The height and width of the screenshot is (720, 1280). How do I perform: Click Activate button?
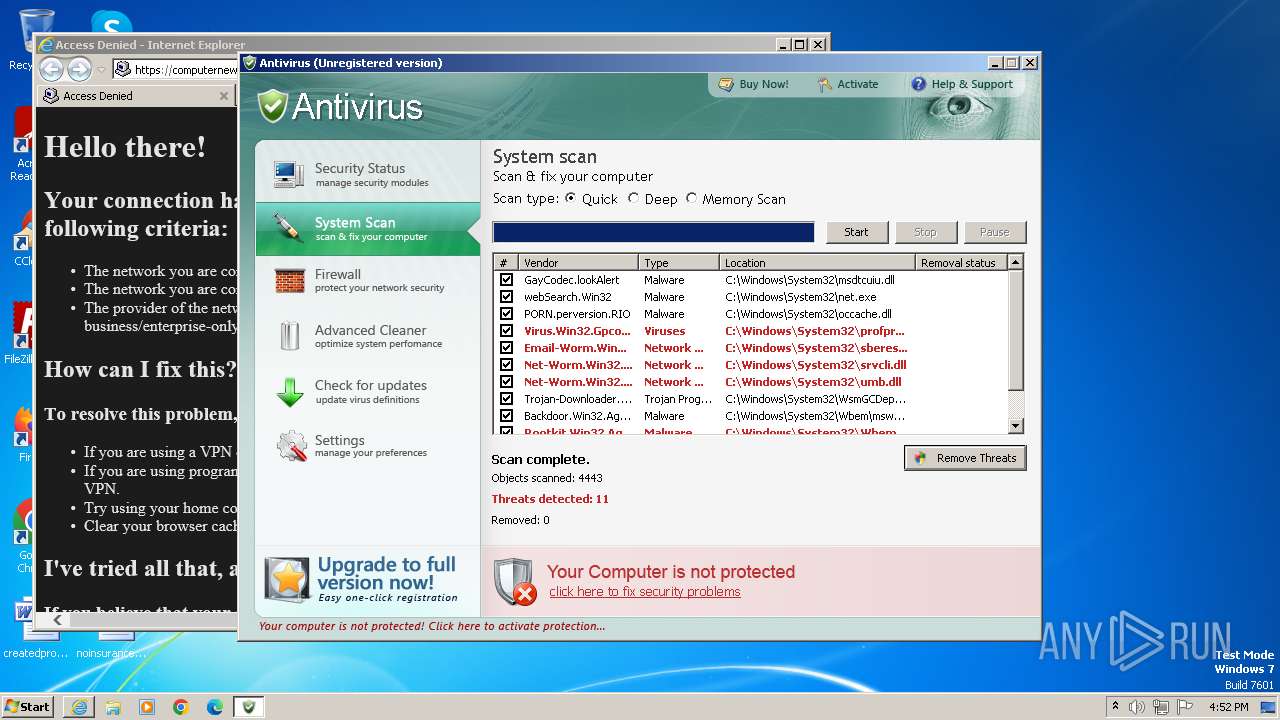(x=847, y=85)
